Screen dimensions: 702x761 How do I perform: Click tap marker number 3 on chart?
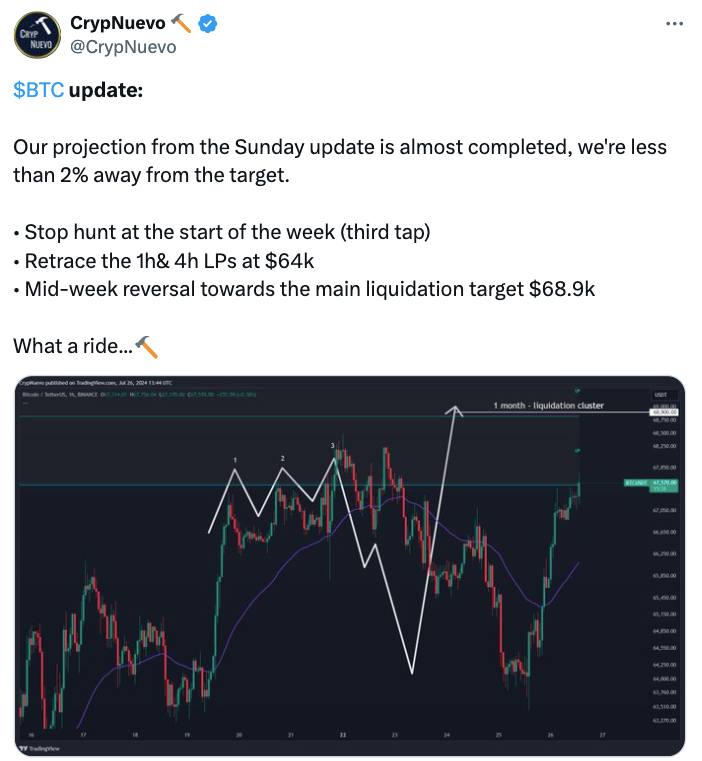coord(333,445)
